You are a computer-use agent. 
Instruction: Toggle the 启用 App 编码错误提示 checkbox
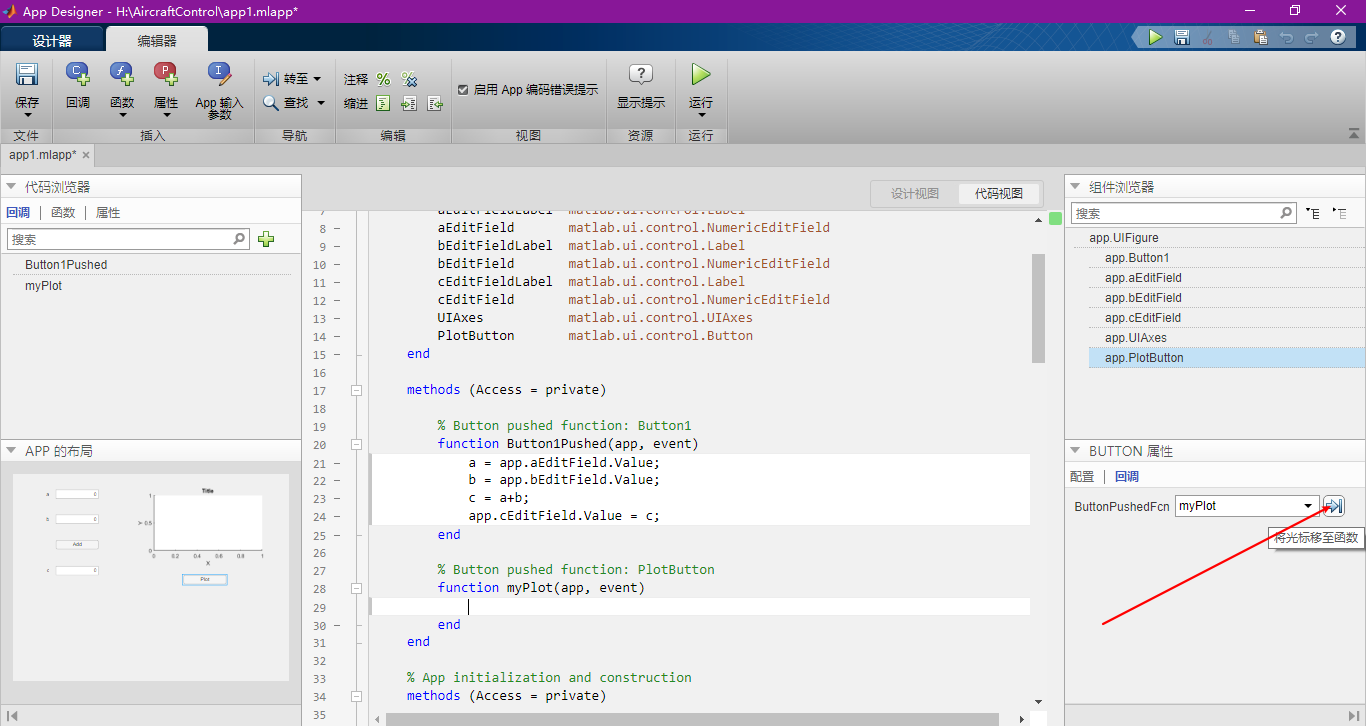pyautogui.click(x=463, y=89)
